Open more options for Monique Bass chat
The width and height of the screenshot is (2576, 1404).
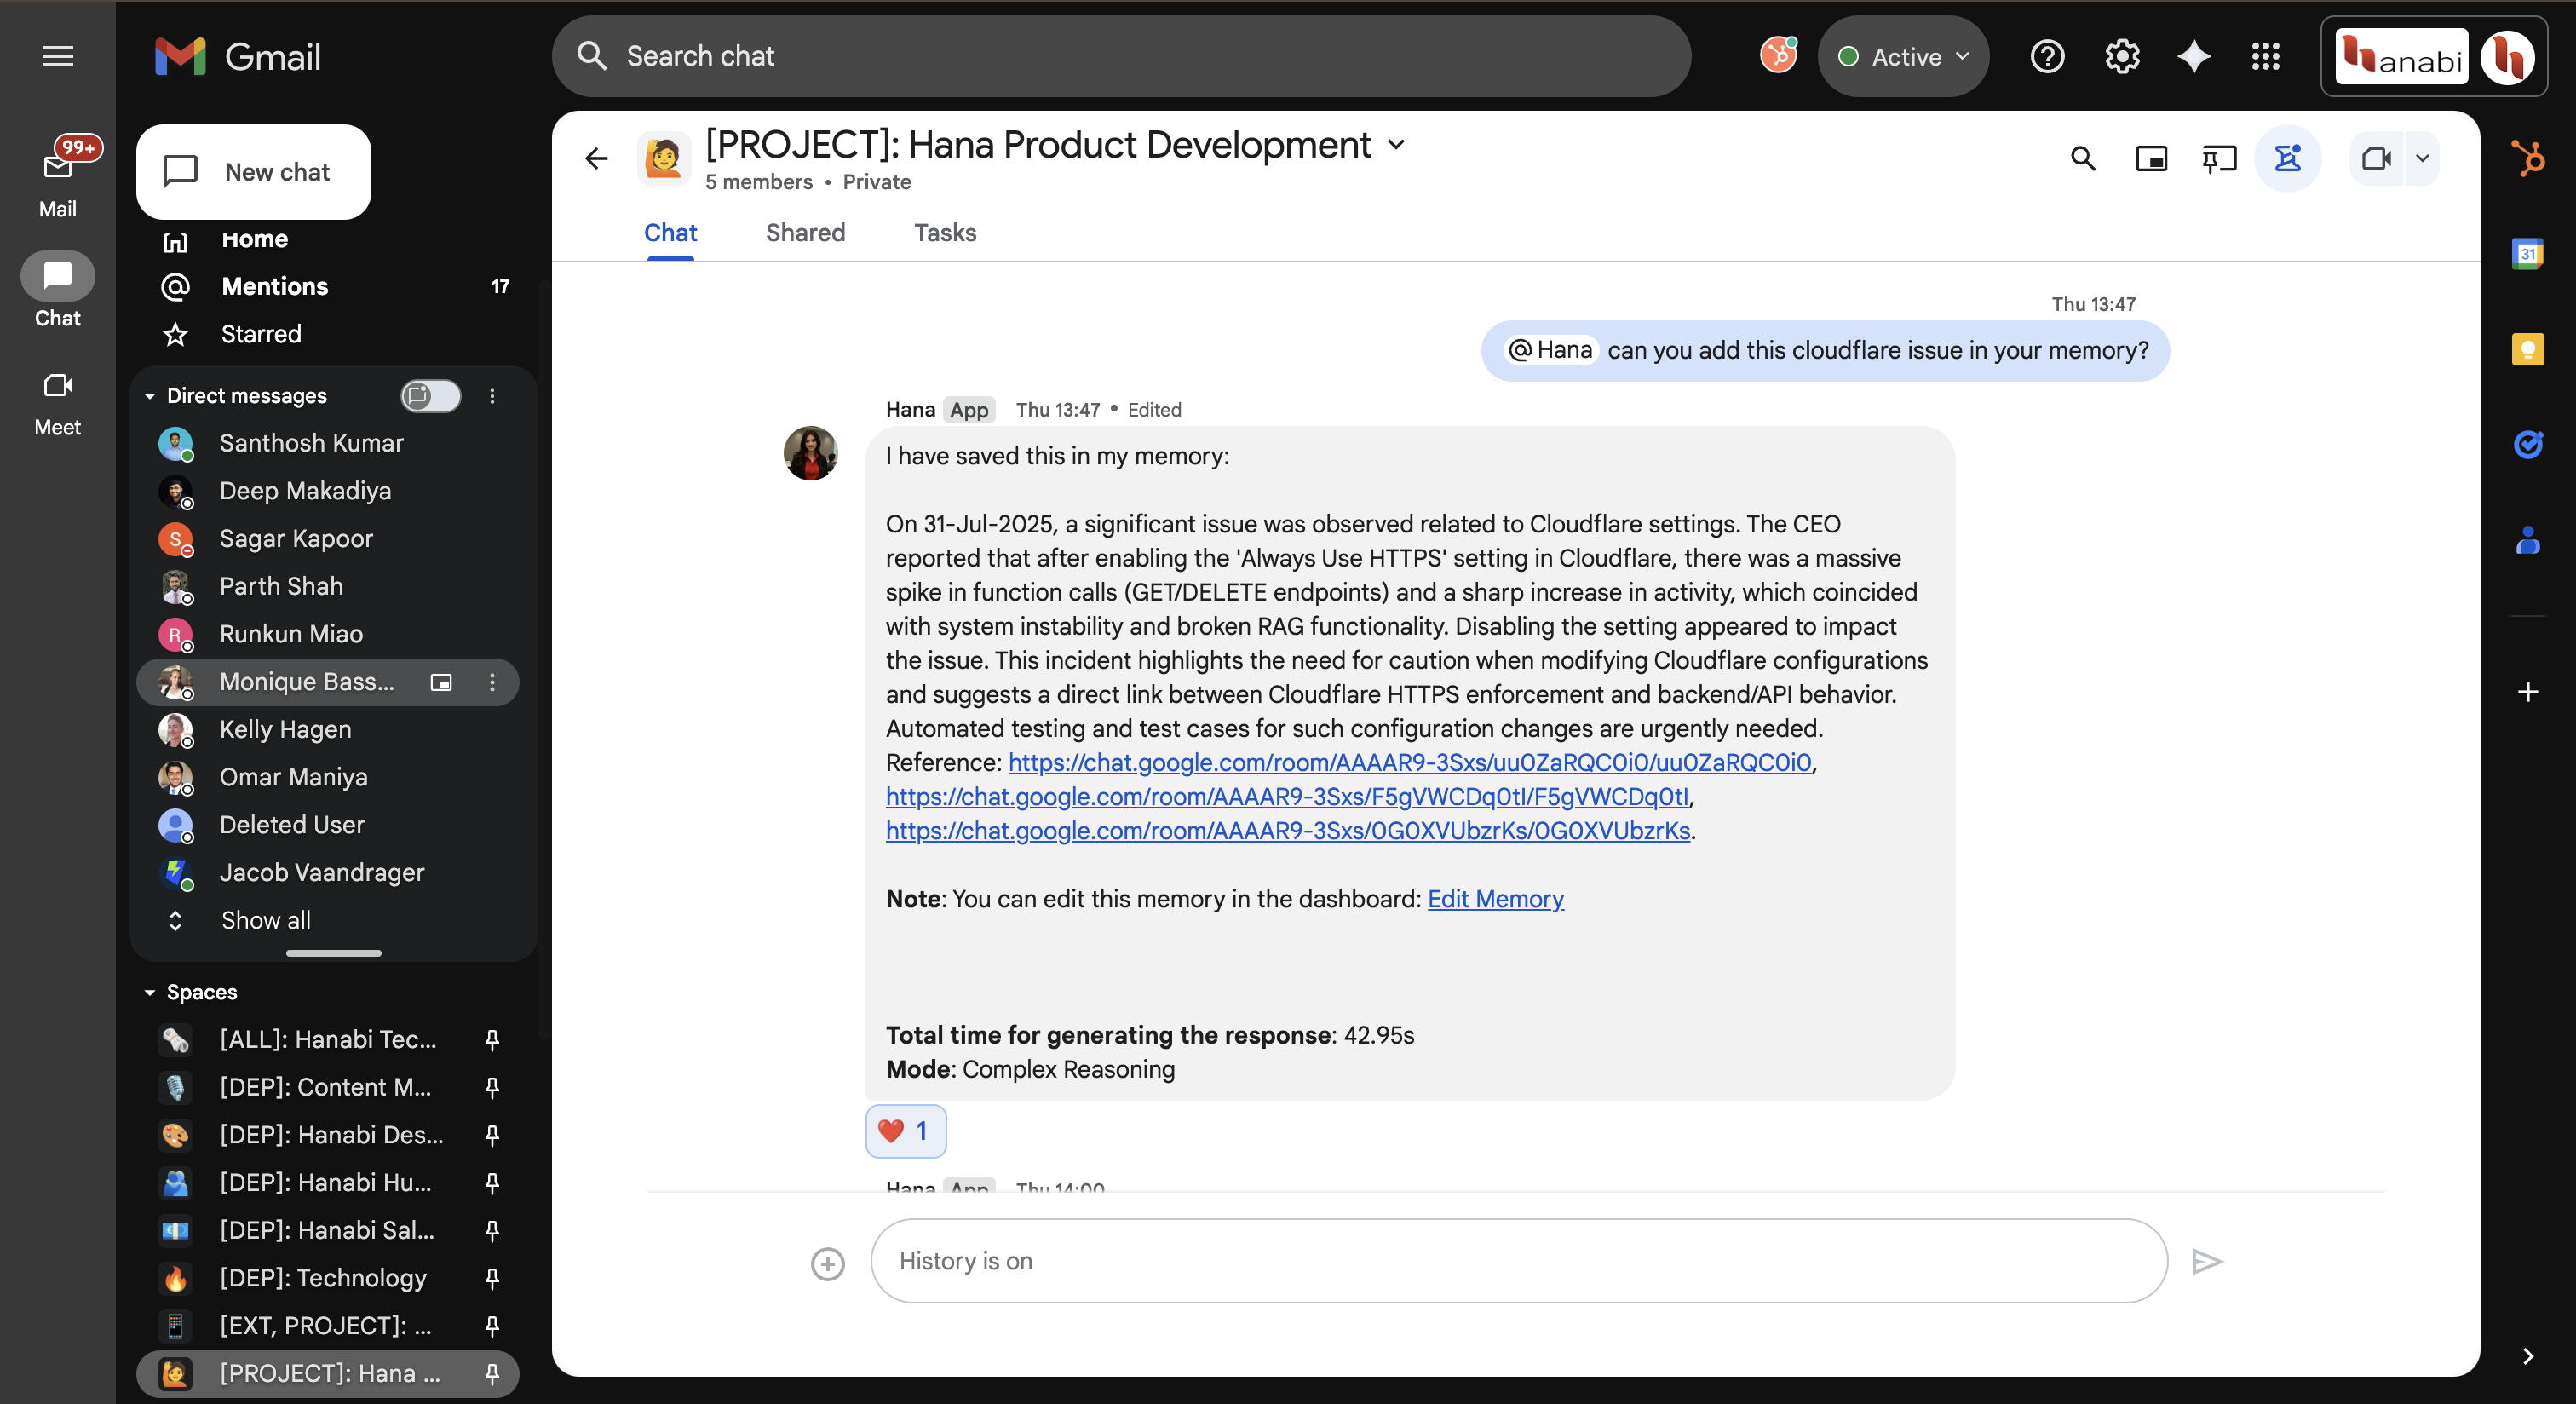(x=492, y=682)
